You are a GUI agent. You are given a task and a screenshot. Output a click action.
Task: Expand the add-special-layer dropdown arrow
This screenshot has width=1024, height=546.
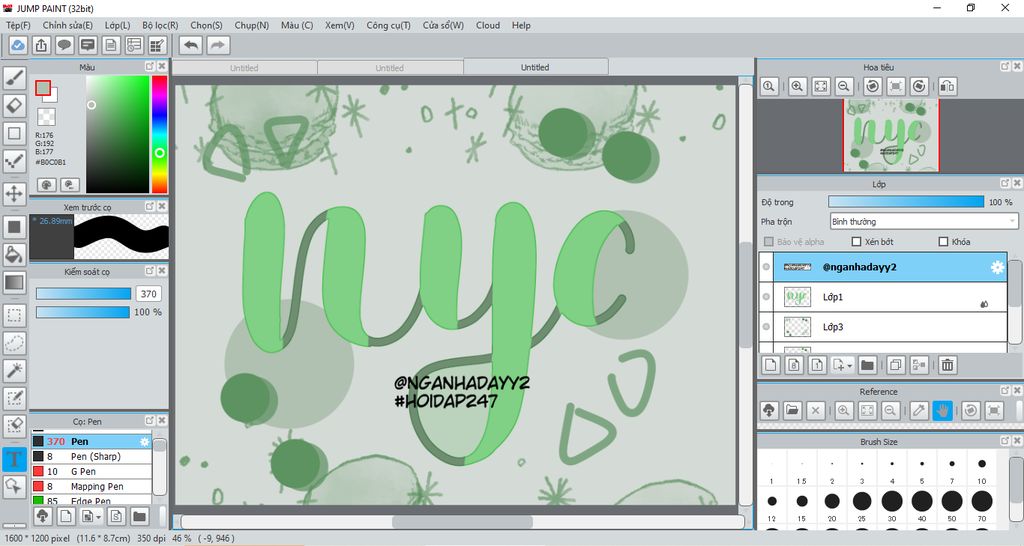(850, 366)
